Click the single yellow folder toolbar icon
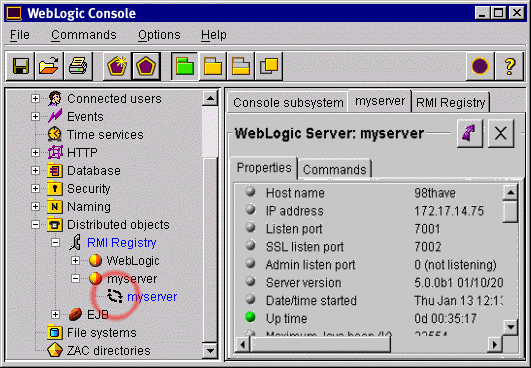Screen dimensions: 531x368 coord(213,66)
